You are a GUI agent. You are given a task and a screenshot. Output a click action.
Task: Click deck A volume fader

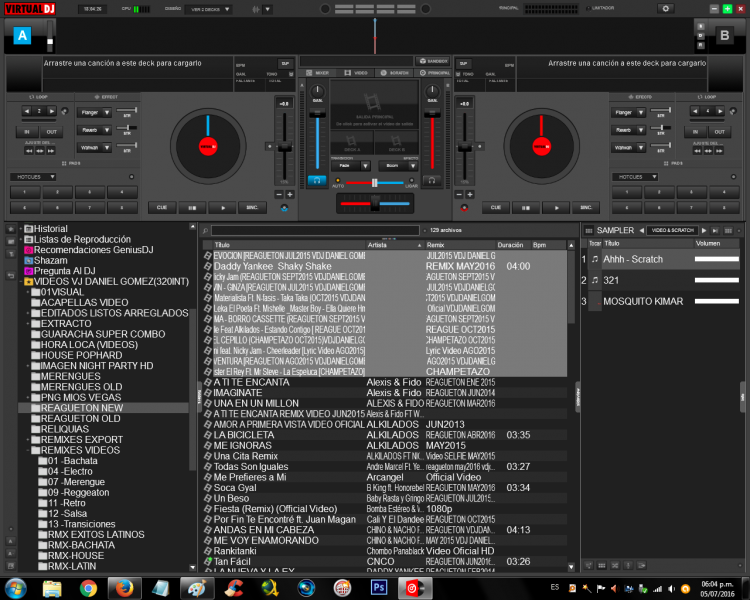click(x=317, y=114)
